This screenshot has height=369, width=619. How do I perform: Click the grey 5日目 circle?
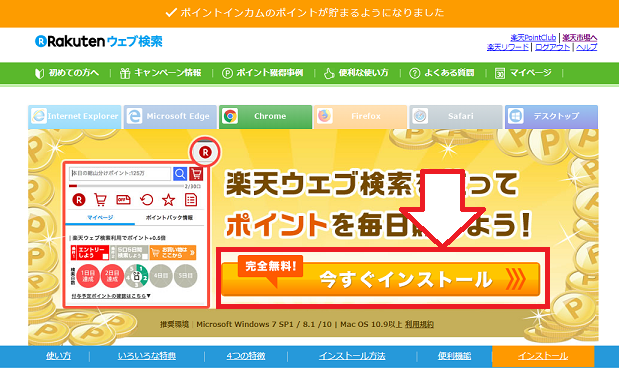pos(186,276)
